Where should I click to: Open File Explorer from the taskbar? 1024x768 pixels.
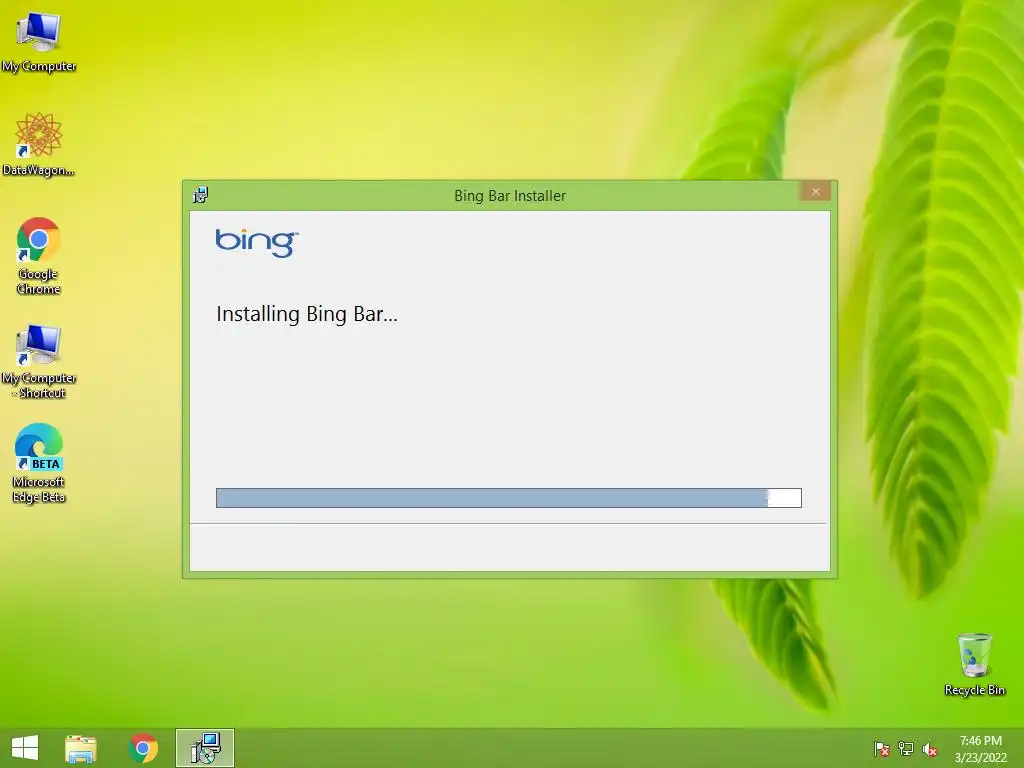[81, 748]
